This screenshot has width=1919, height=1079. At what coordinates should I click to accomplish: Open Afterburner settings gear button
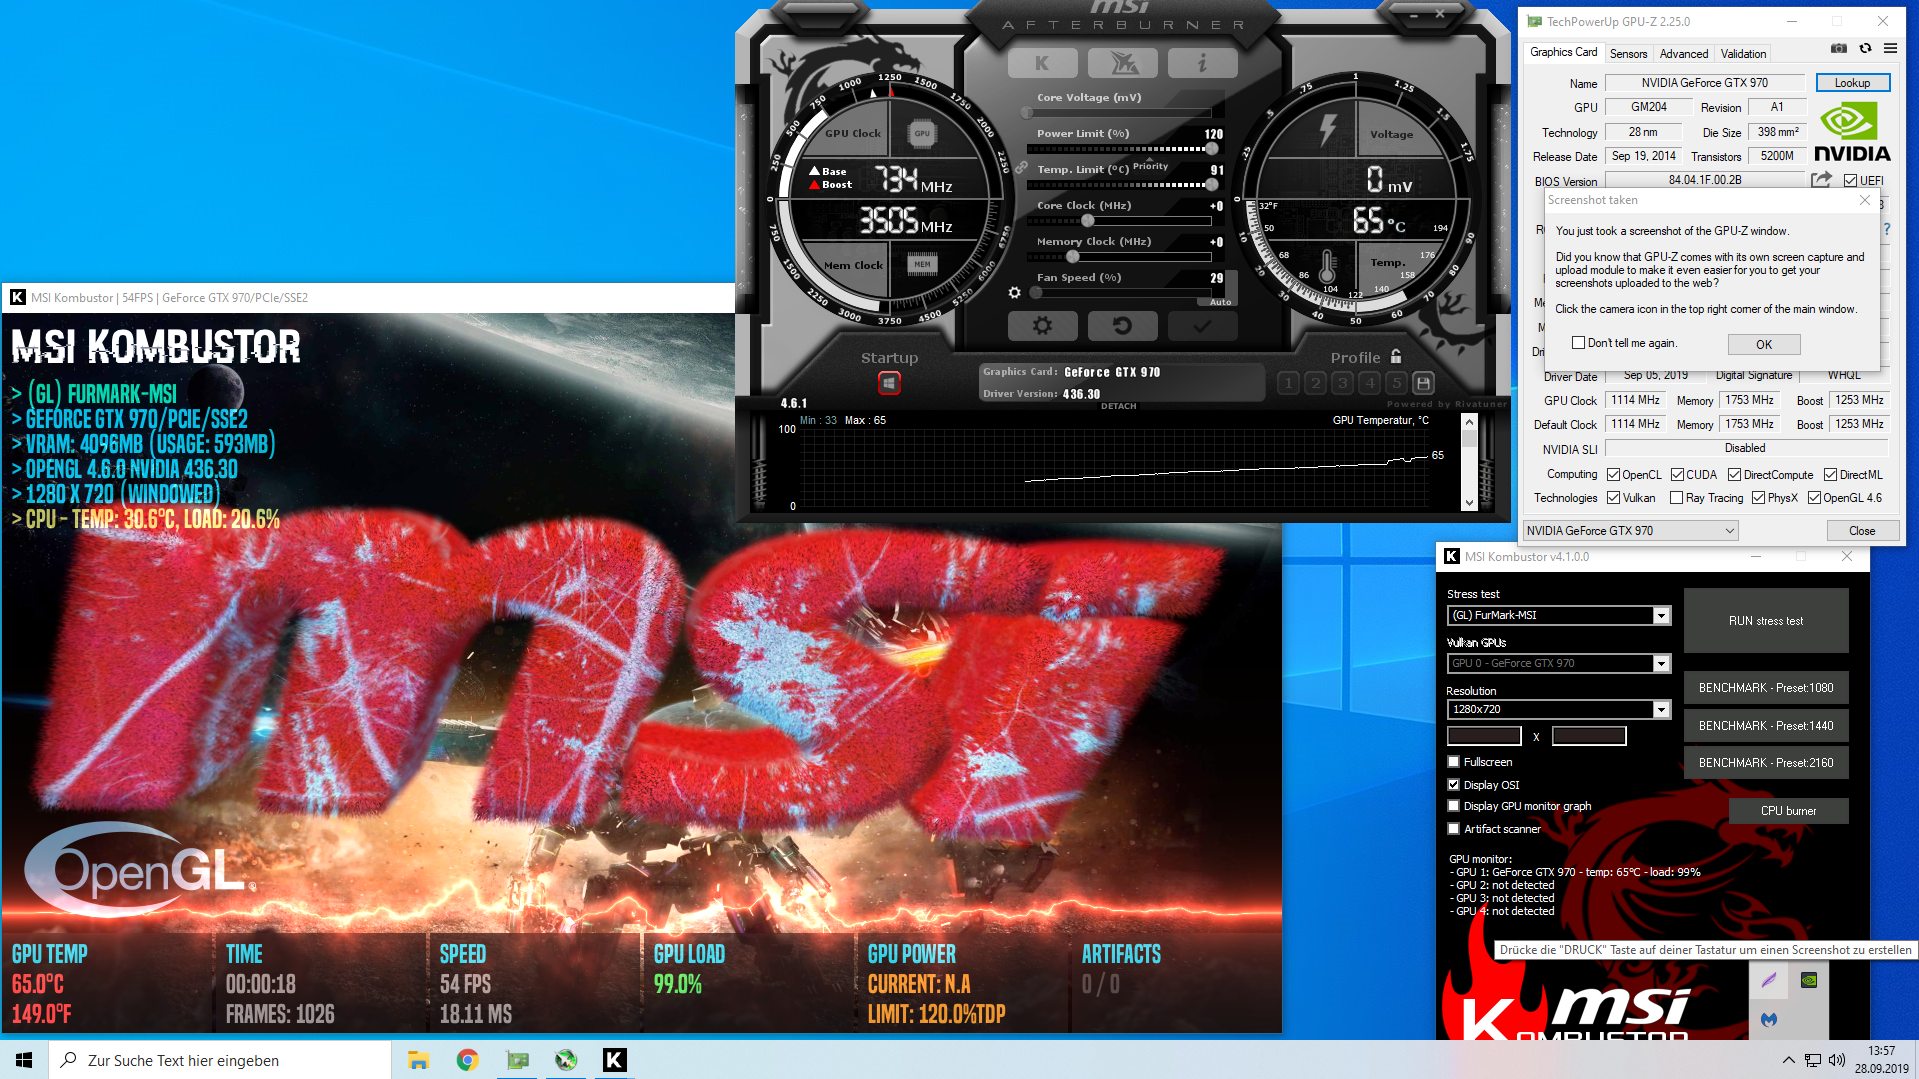coord(1042,325)
